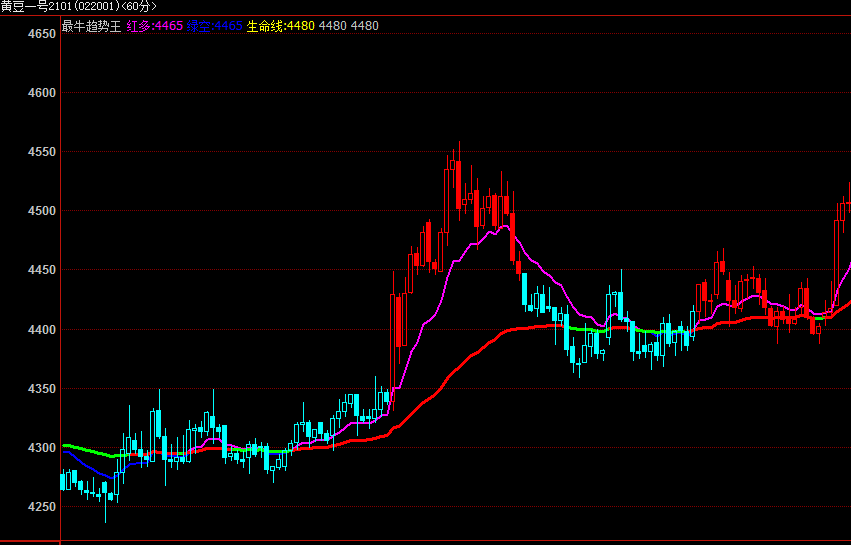This screenshot has height=545, width=851.
Task: Click the 4450 price axis label
Action: click(42, 270)
